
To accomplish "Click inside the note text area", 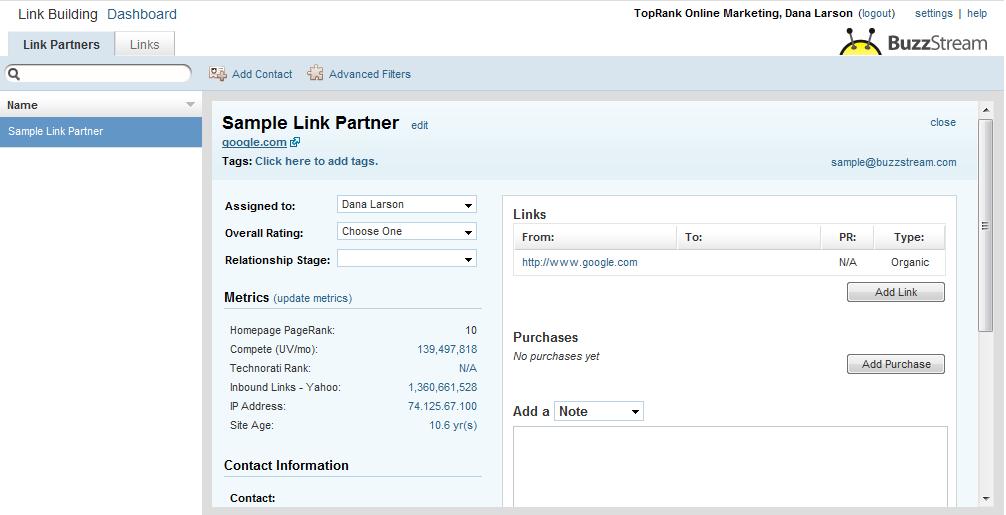I will pos(730,466).
